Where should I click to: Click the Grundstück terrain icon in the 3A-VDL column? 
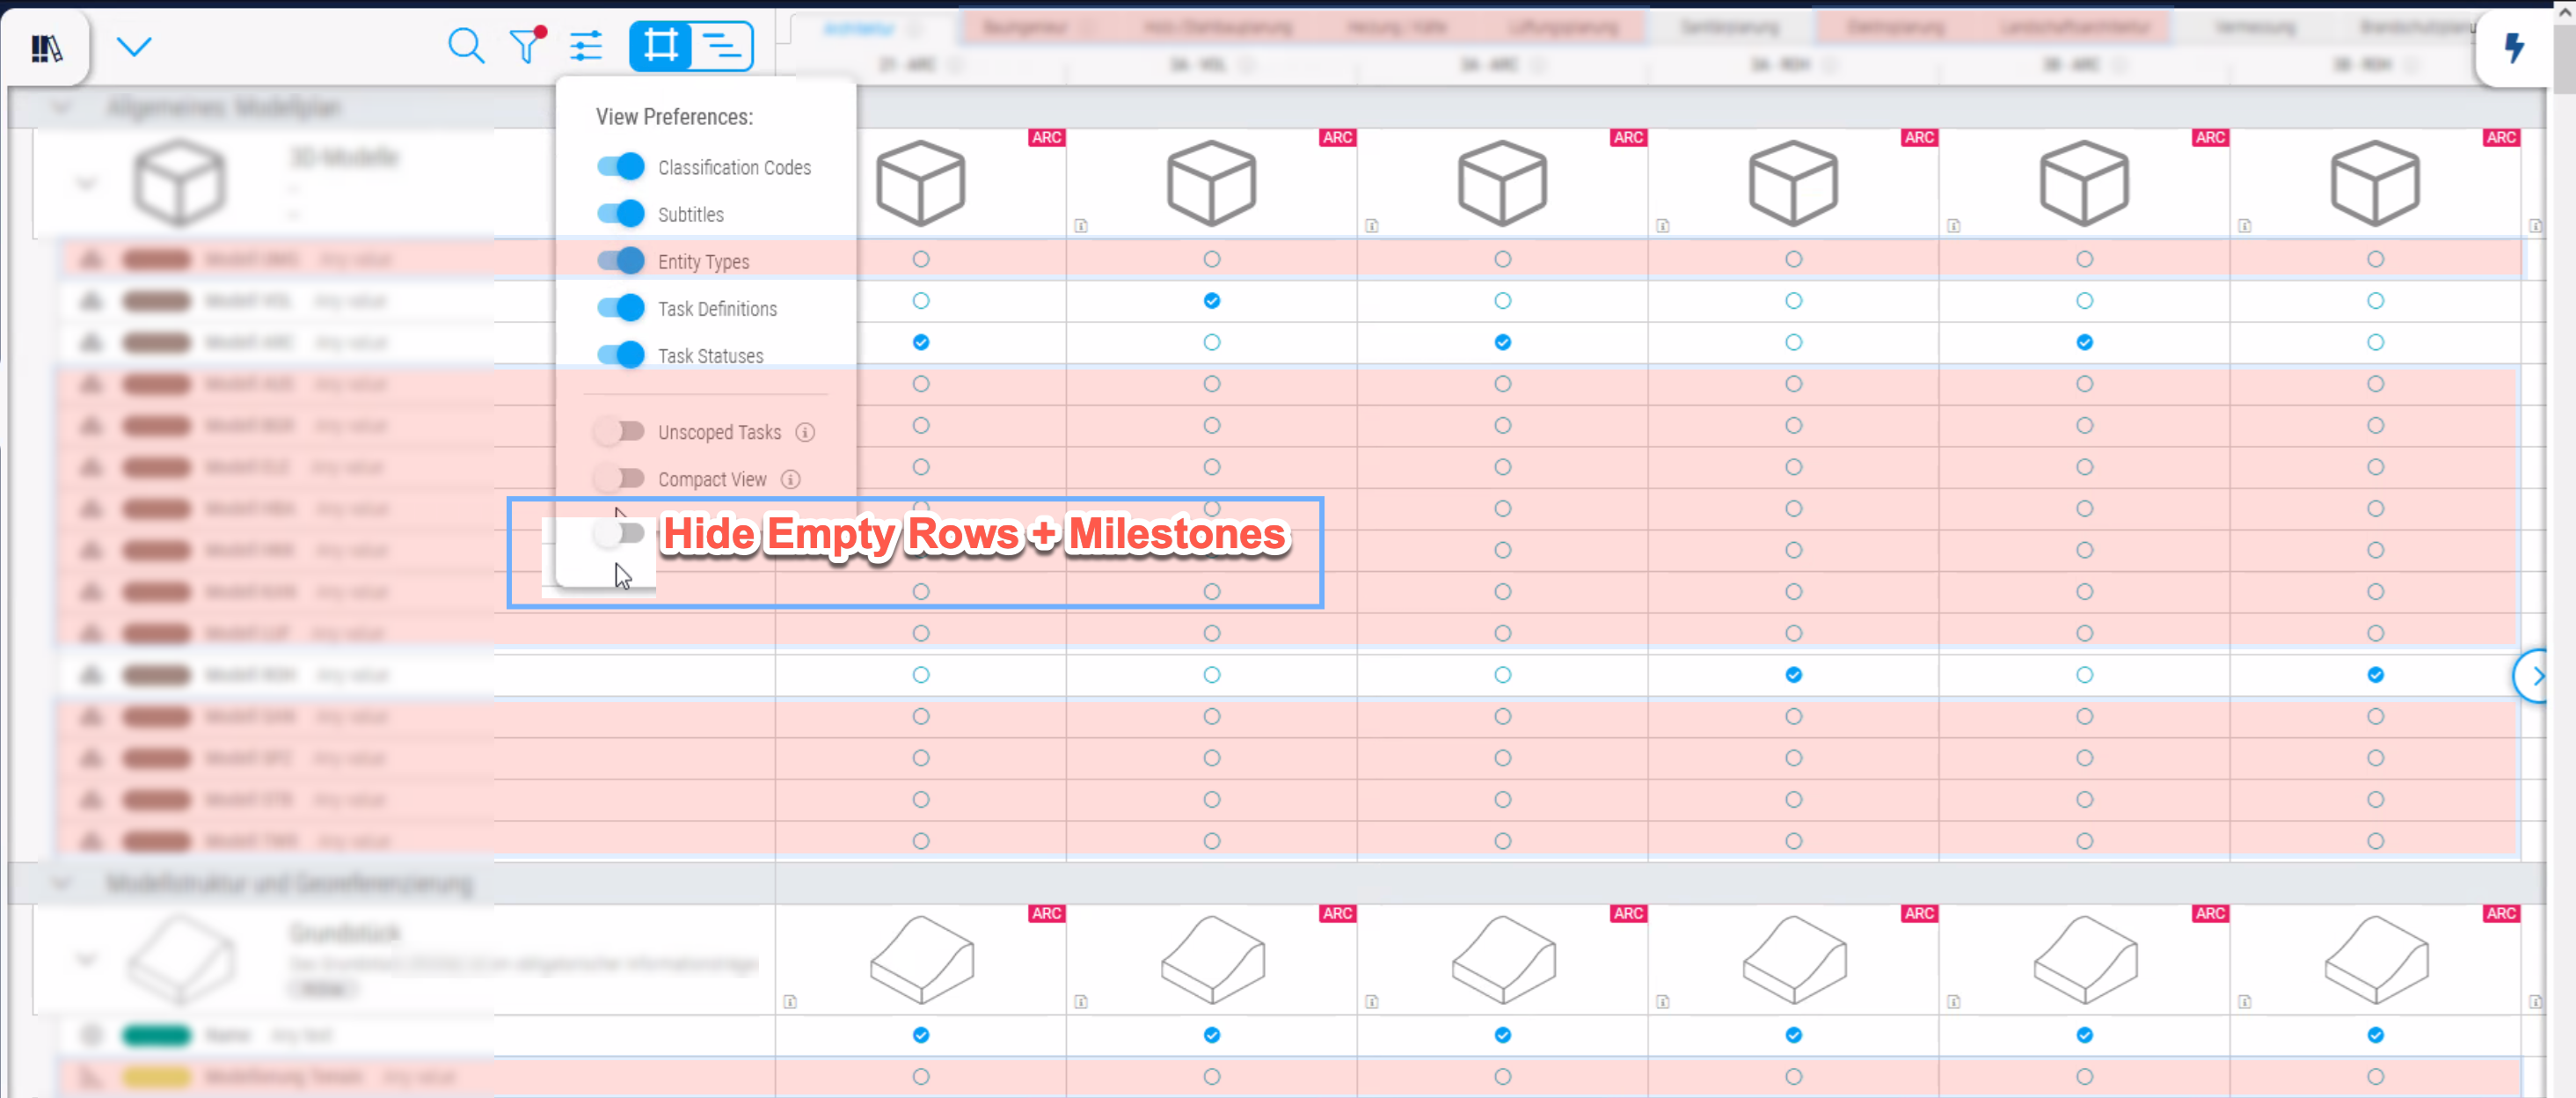[x=1212, y=959]
